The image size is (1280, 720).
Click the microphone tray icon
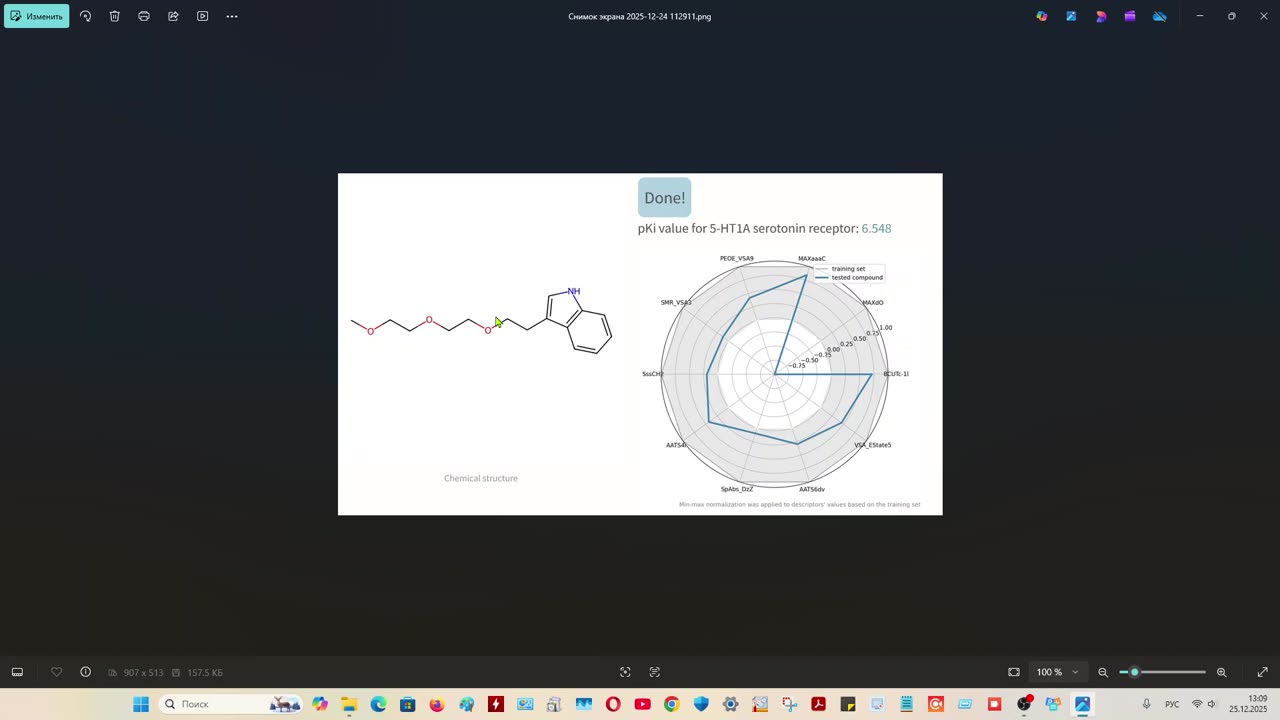[x=1146, y=704]
